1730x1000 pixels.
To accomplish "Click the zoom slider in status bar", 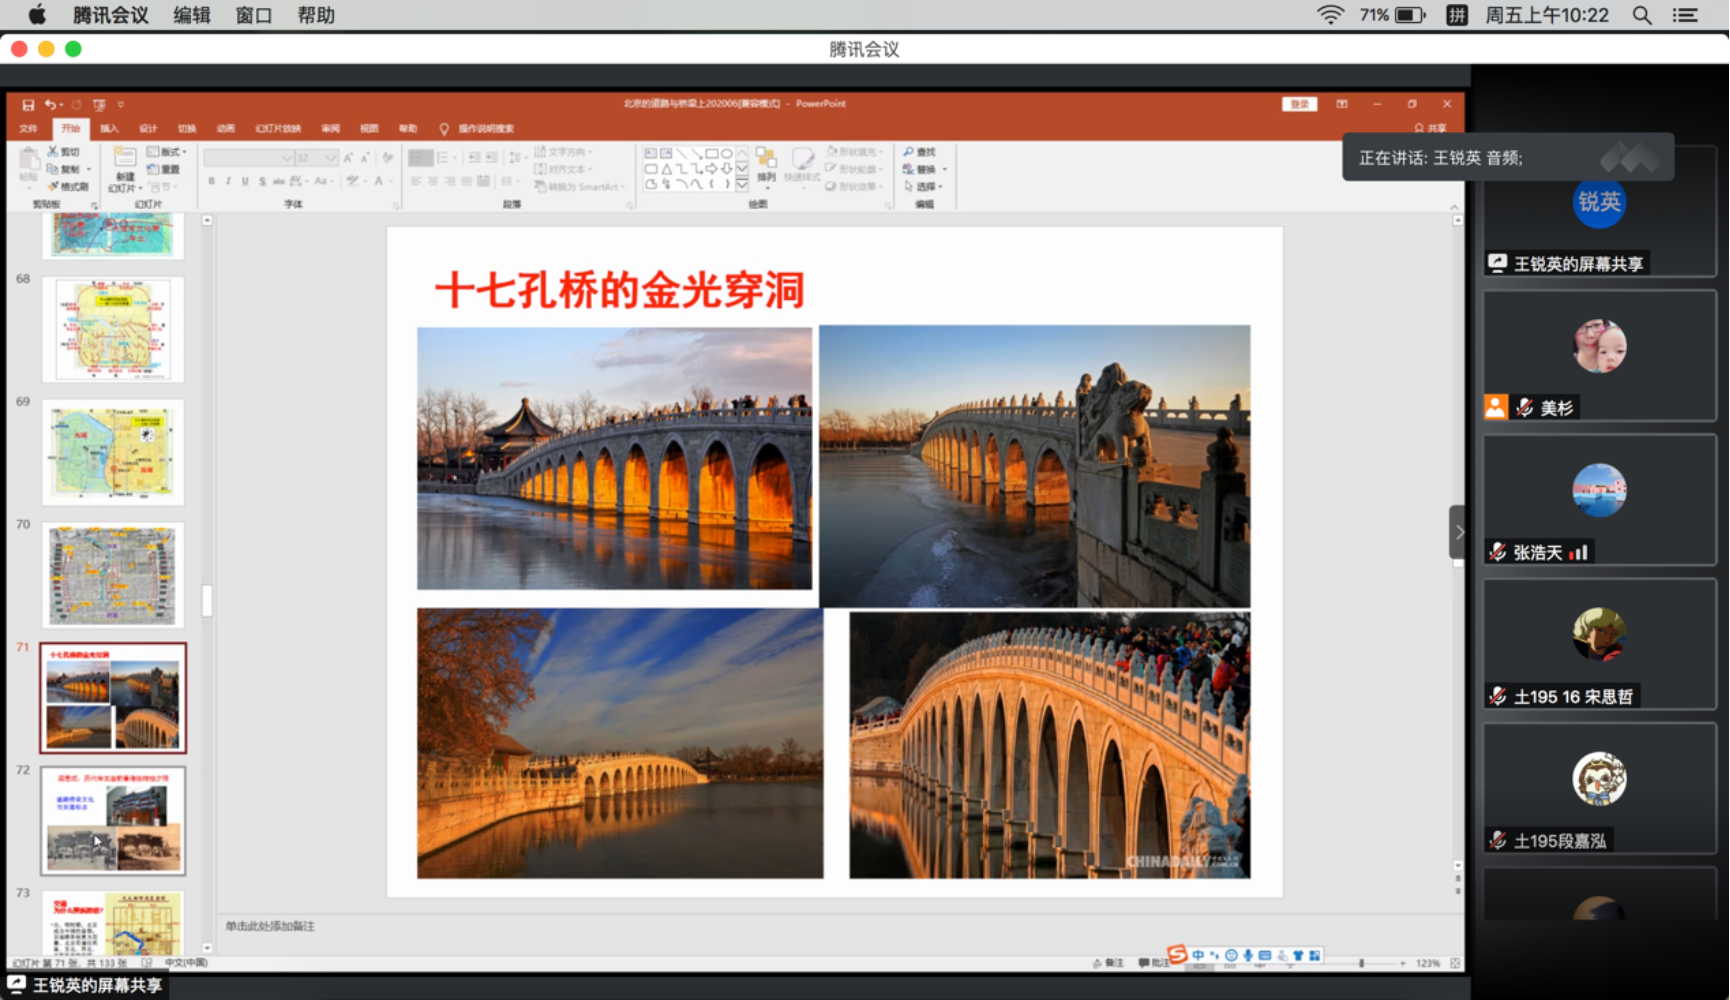I will coord(1361,963).
